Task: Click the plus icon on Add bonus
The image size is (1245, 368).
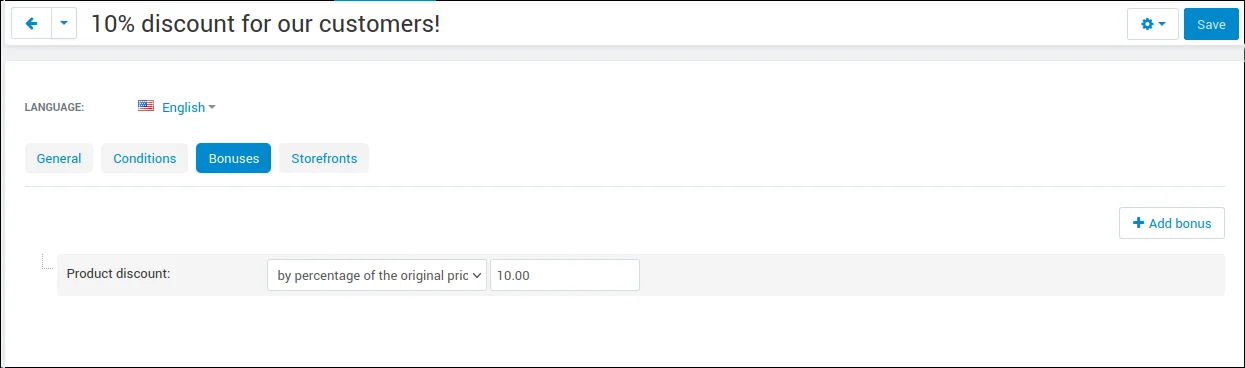Action: click(1138, 223)
